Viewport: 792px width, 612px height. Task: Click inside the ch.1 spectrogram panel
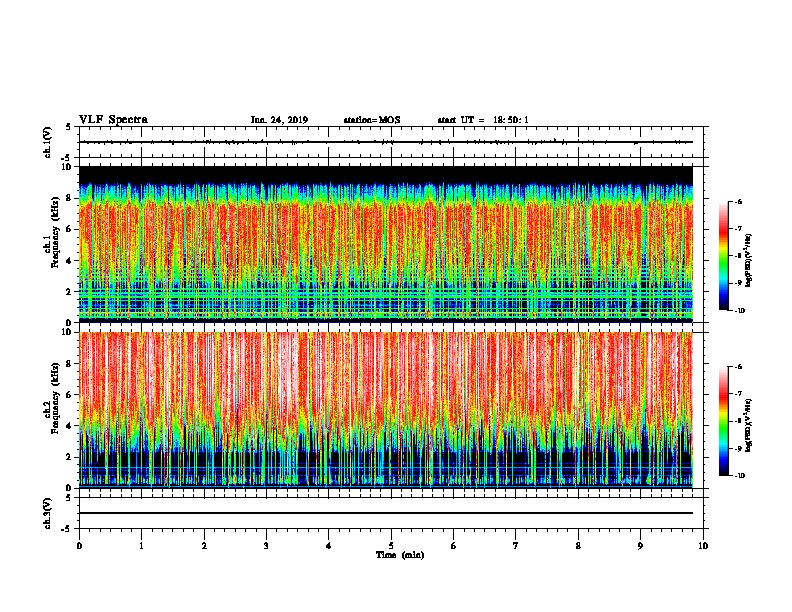pyautogui.click(x=386, y=244)
